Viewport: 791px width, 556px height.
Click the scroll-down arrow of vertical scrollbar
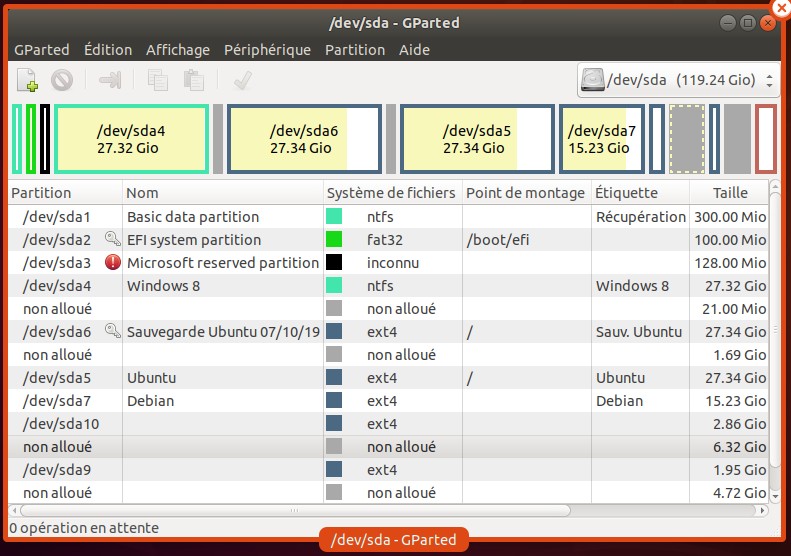click(775, 496)
